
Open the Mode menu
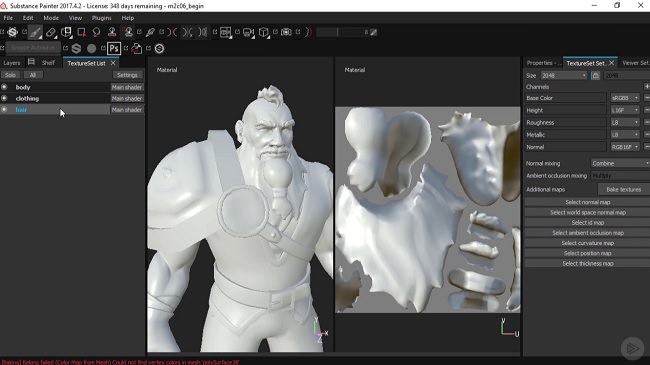51,18
